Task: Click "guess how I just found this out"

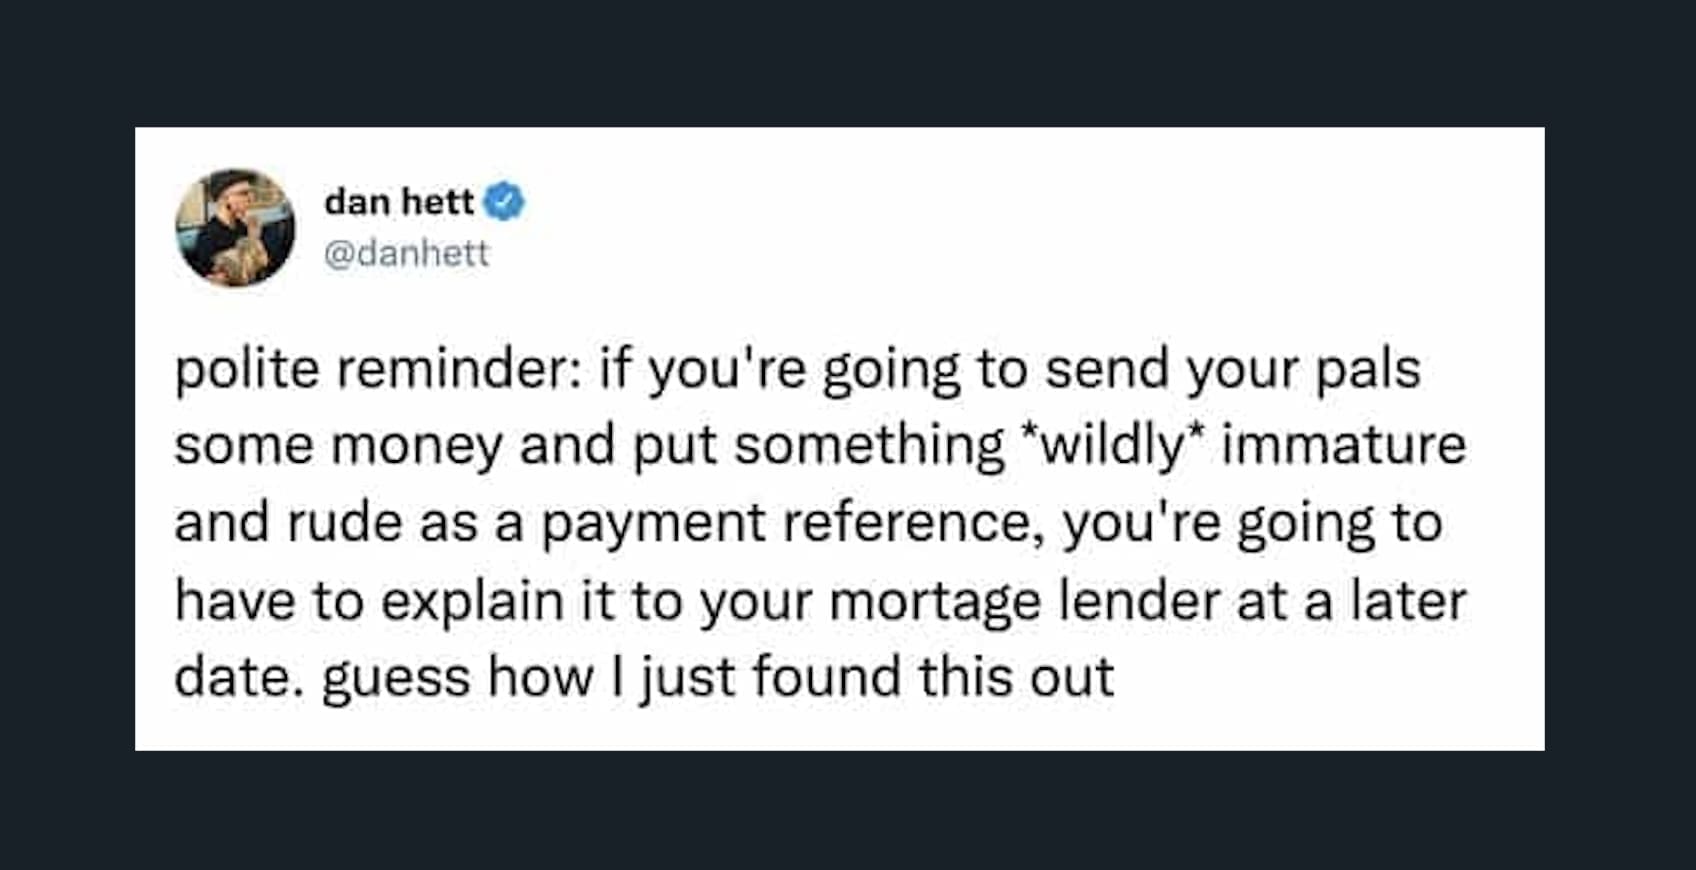Action: 717,677
